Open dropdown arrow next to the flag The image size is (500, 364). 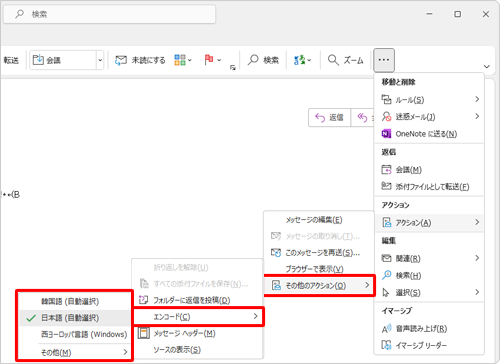pos(219,60)
